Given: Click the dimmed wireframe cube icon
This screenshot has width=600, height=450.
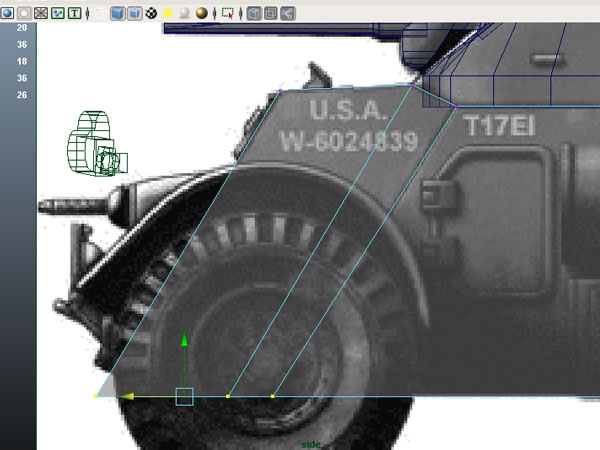Looking at the screenshot, I should click(x=101, y=13).
